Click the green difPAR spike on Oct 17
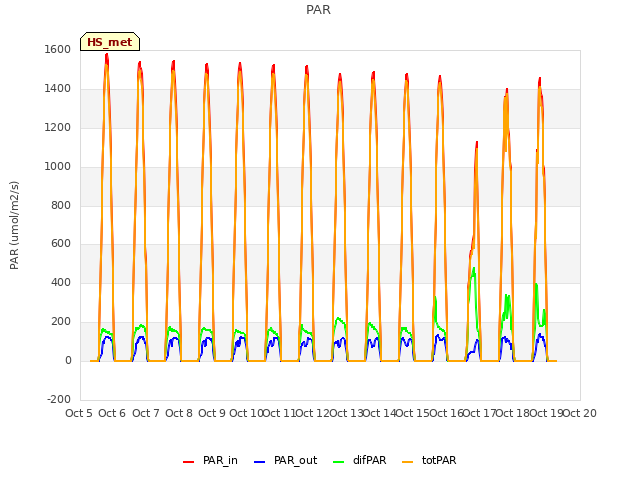 [x=473, y=271]
